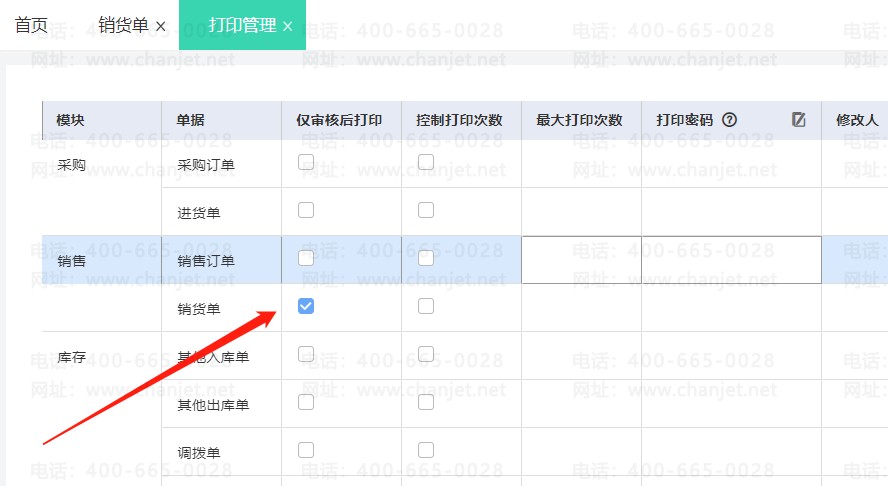888x486 pixels.
Task: Check 仅审核后打印 for 进货单
Action: [x=306, y=210]
